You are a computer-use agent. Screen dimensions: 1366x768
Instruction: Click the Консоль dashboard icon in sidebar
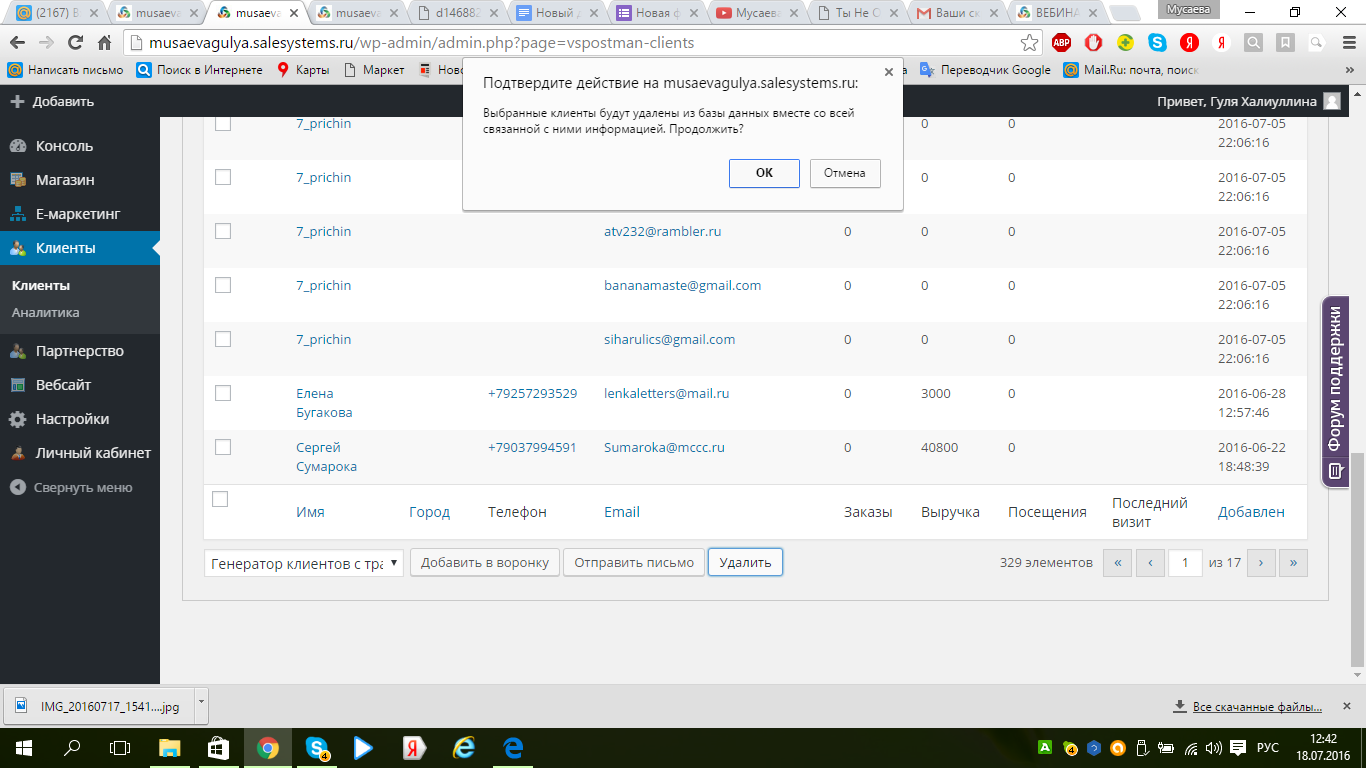18,146
